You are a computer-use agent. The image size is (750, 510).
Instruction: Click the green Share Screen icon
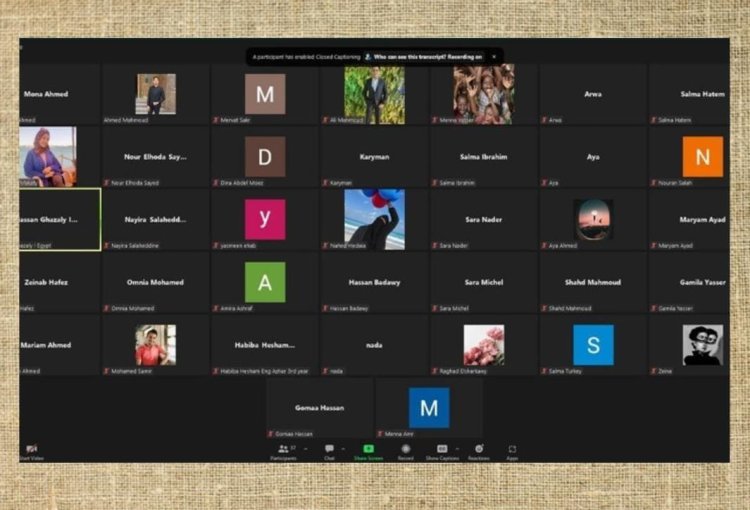pos(368,449)
